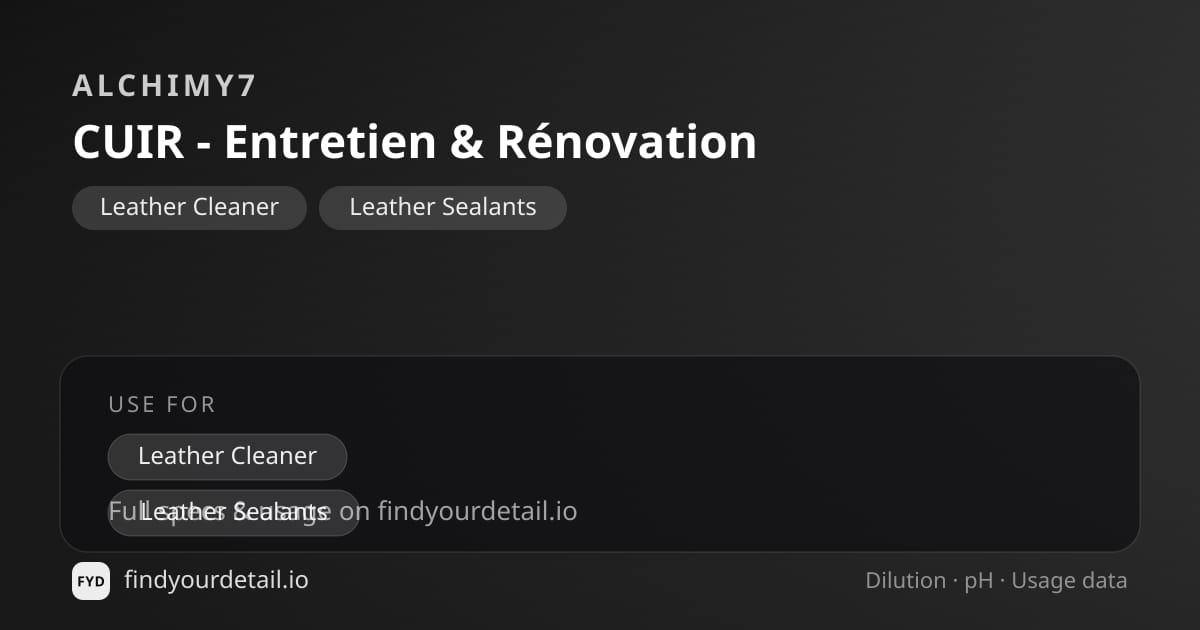Click the word CUIR in the title

click(128, 142)
